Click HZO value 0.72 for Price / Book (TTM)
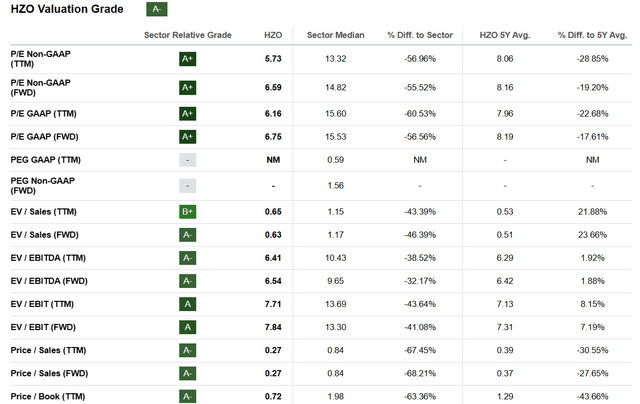 coord(273,396)
